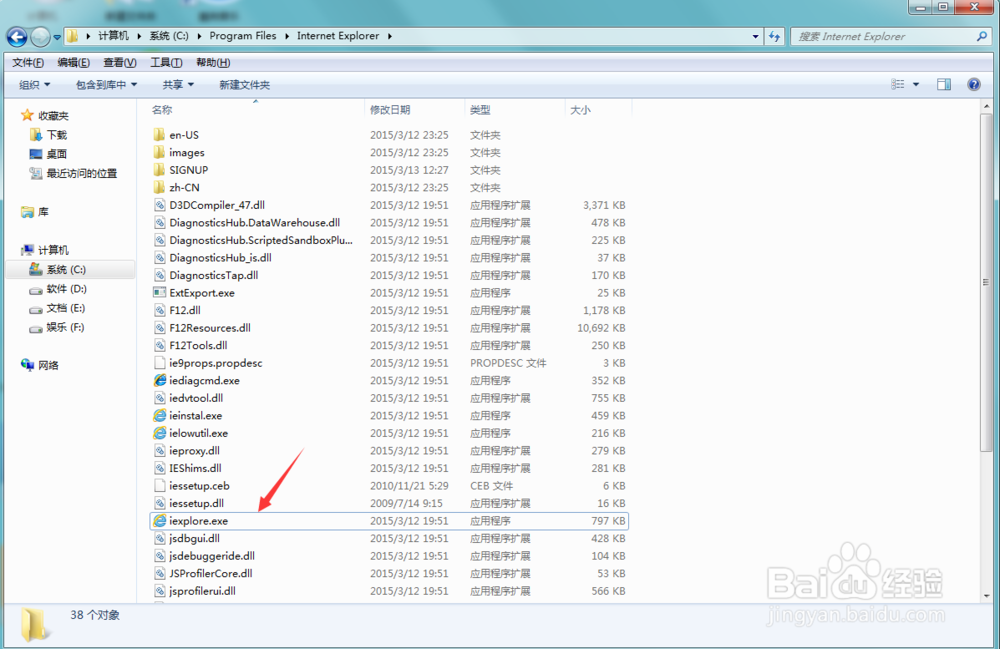Select the iediagcmd.exe IE icon
The width and height of the screenshot is (1000, 649).
point(159,380)
